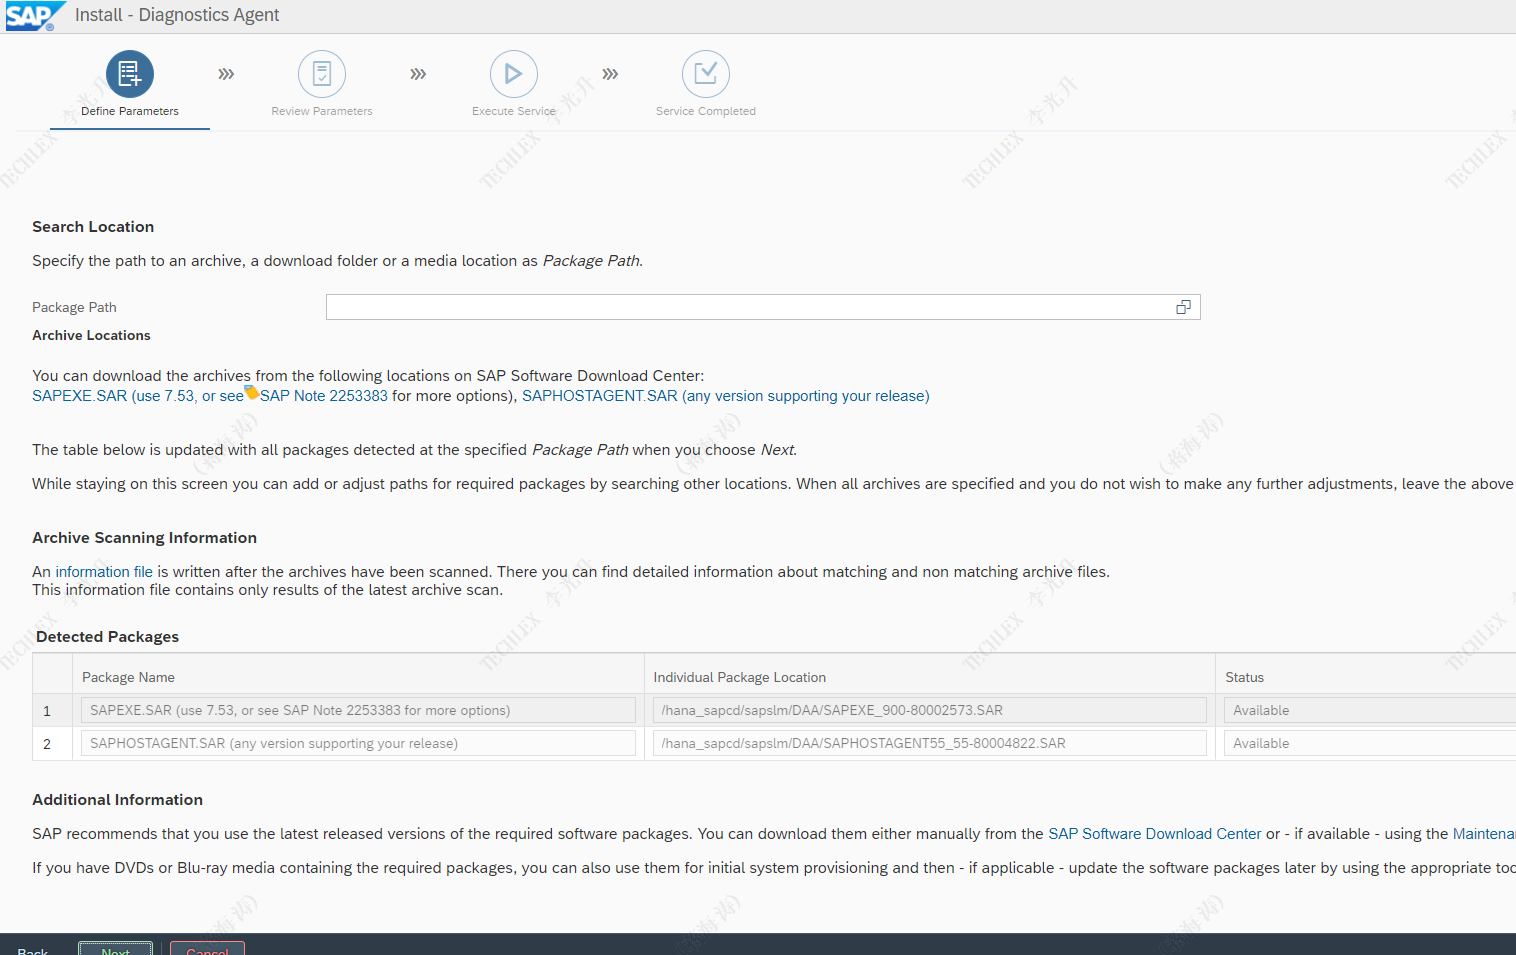The image size is (1516, 955).
Task: Open the SAP Note 2253383 link
Action: coord(324,396)
